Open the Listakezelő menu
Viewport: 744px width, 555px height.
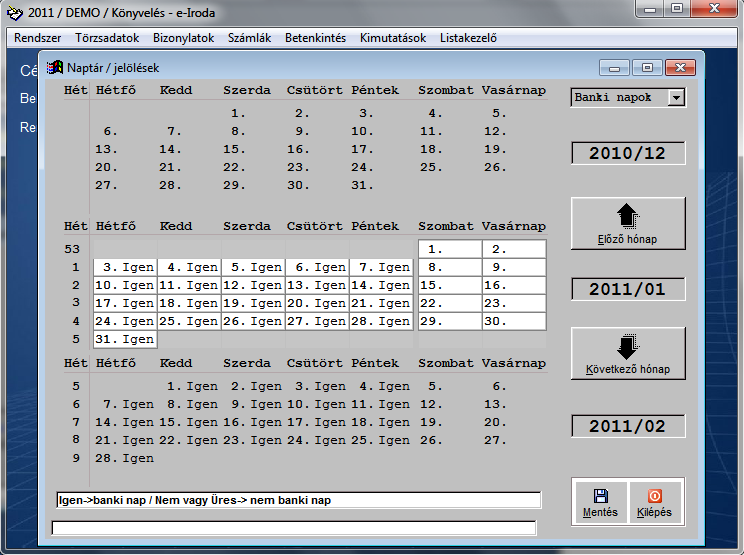click(468, 38)
